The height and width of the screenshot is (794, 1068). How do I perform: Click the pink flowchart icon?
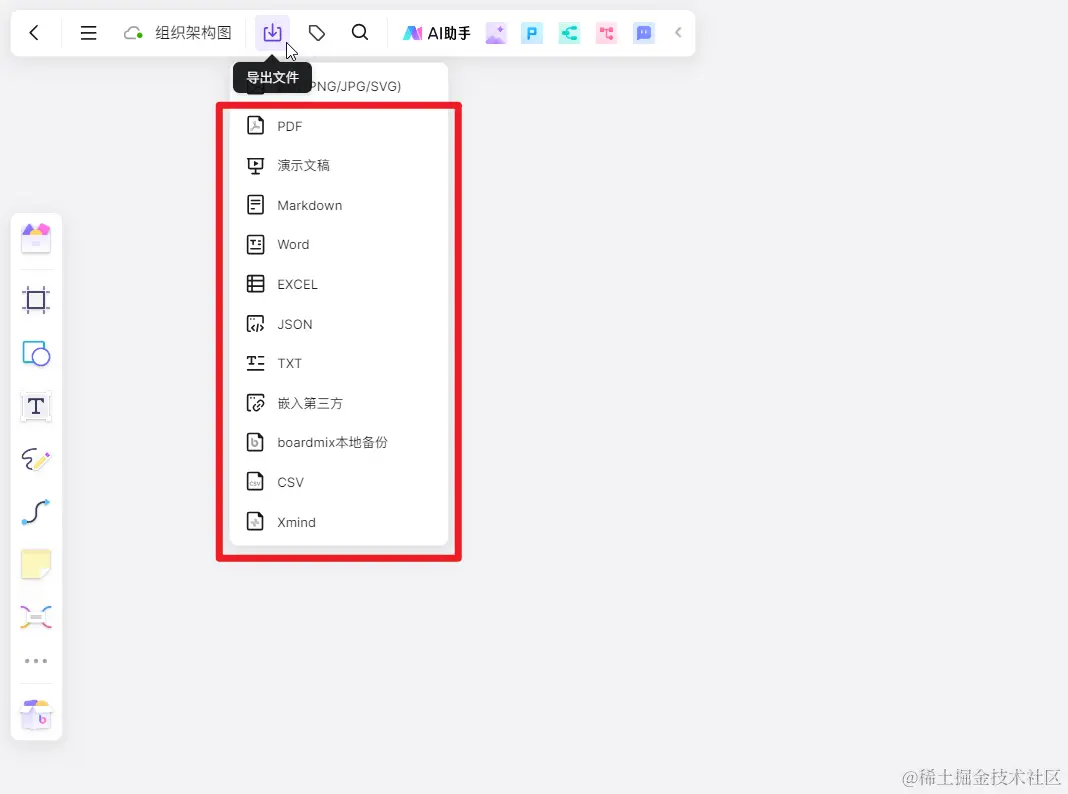tap(606, 33)
